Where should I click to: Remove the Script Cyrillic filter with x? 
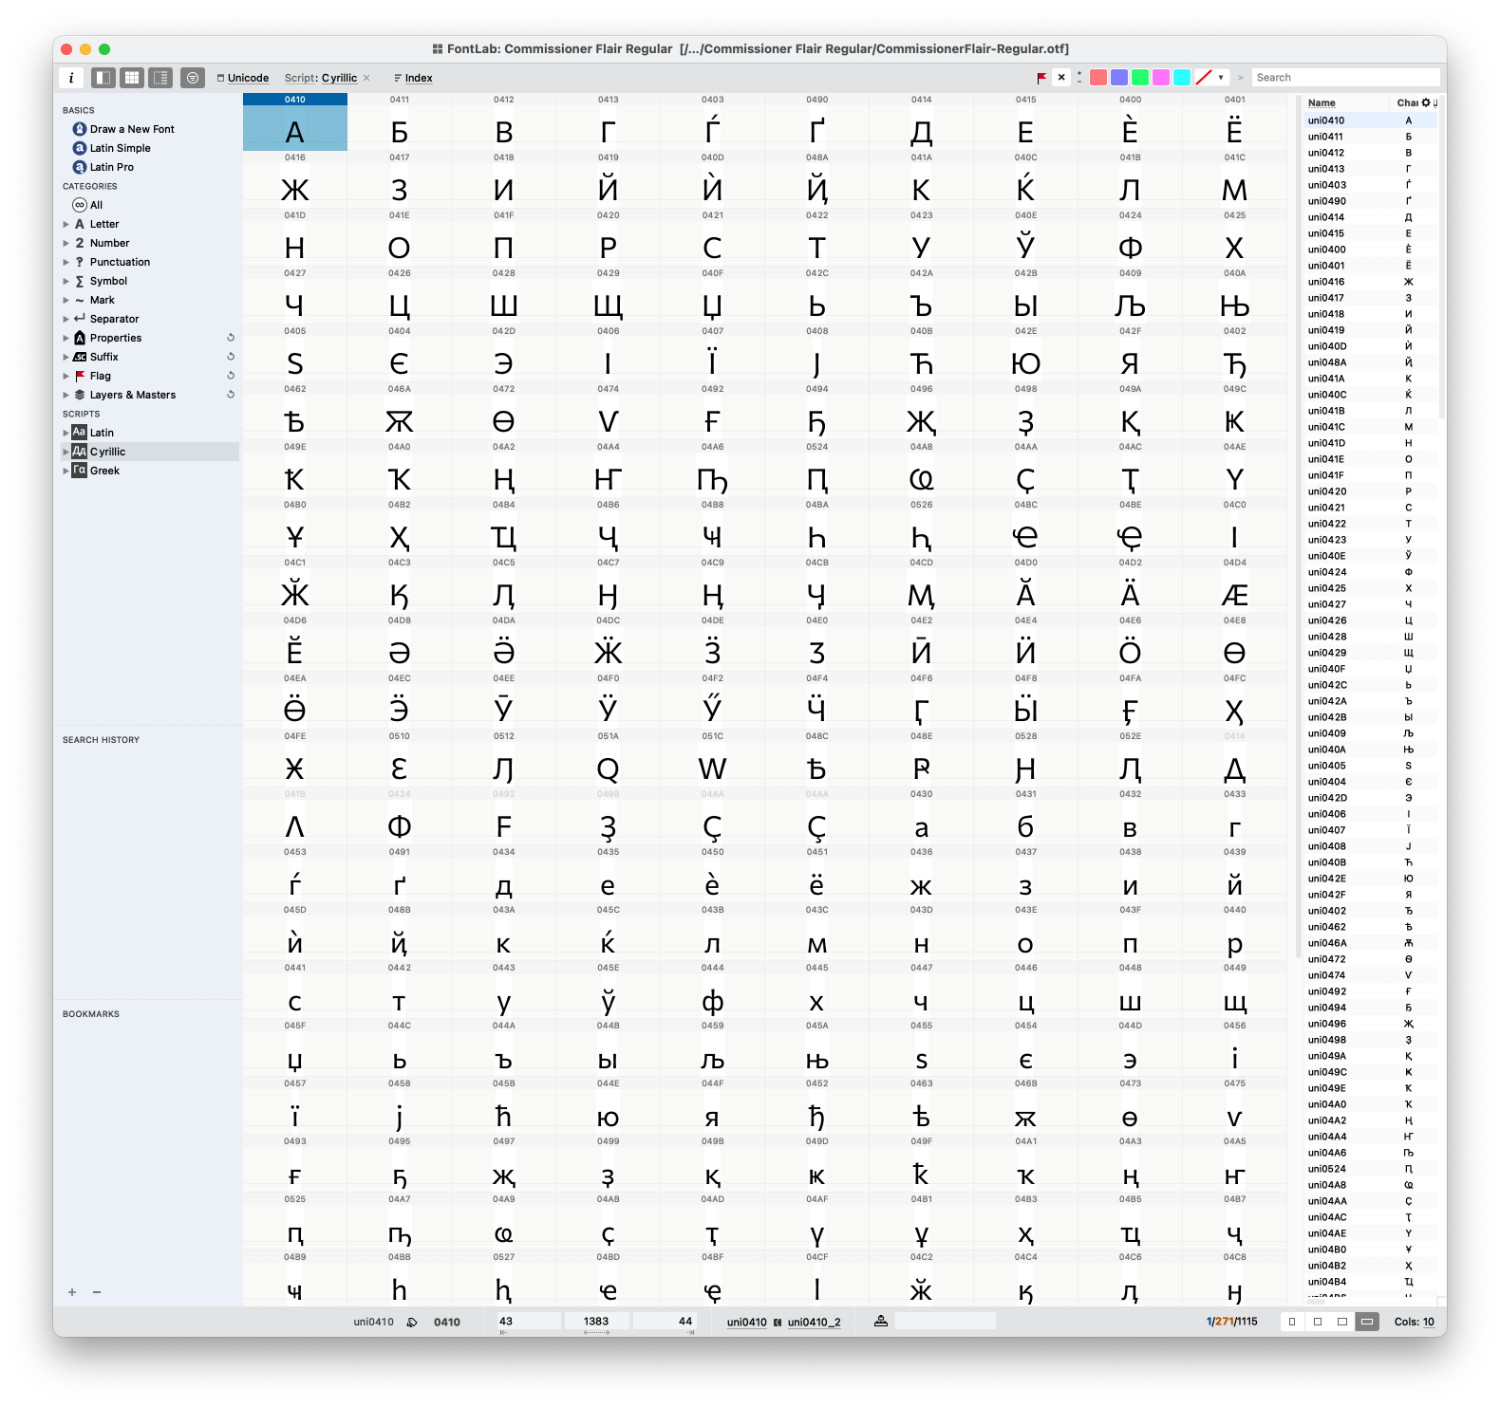(x=367, y=78)
